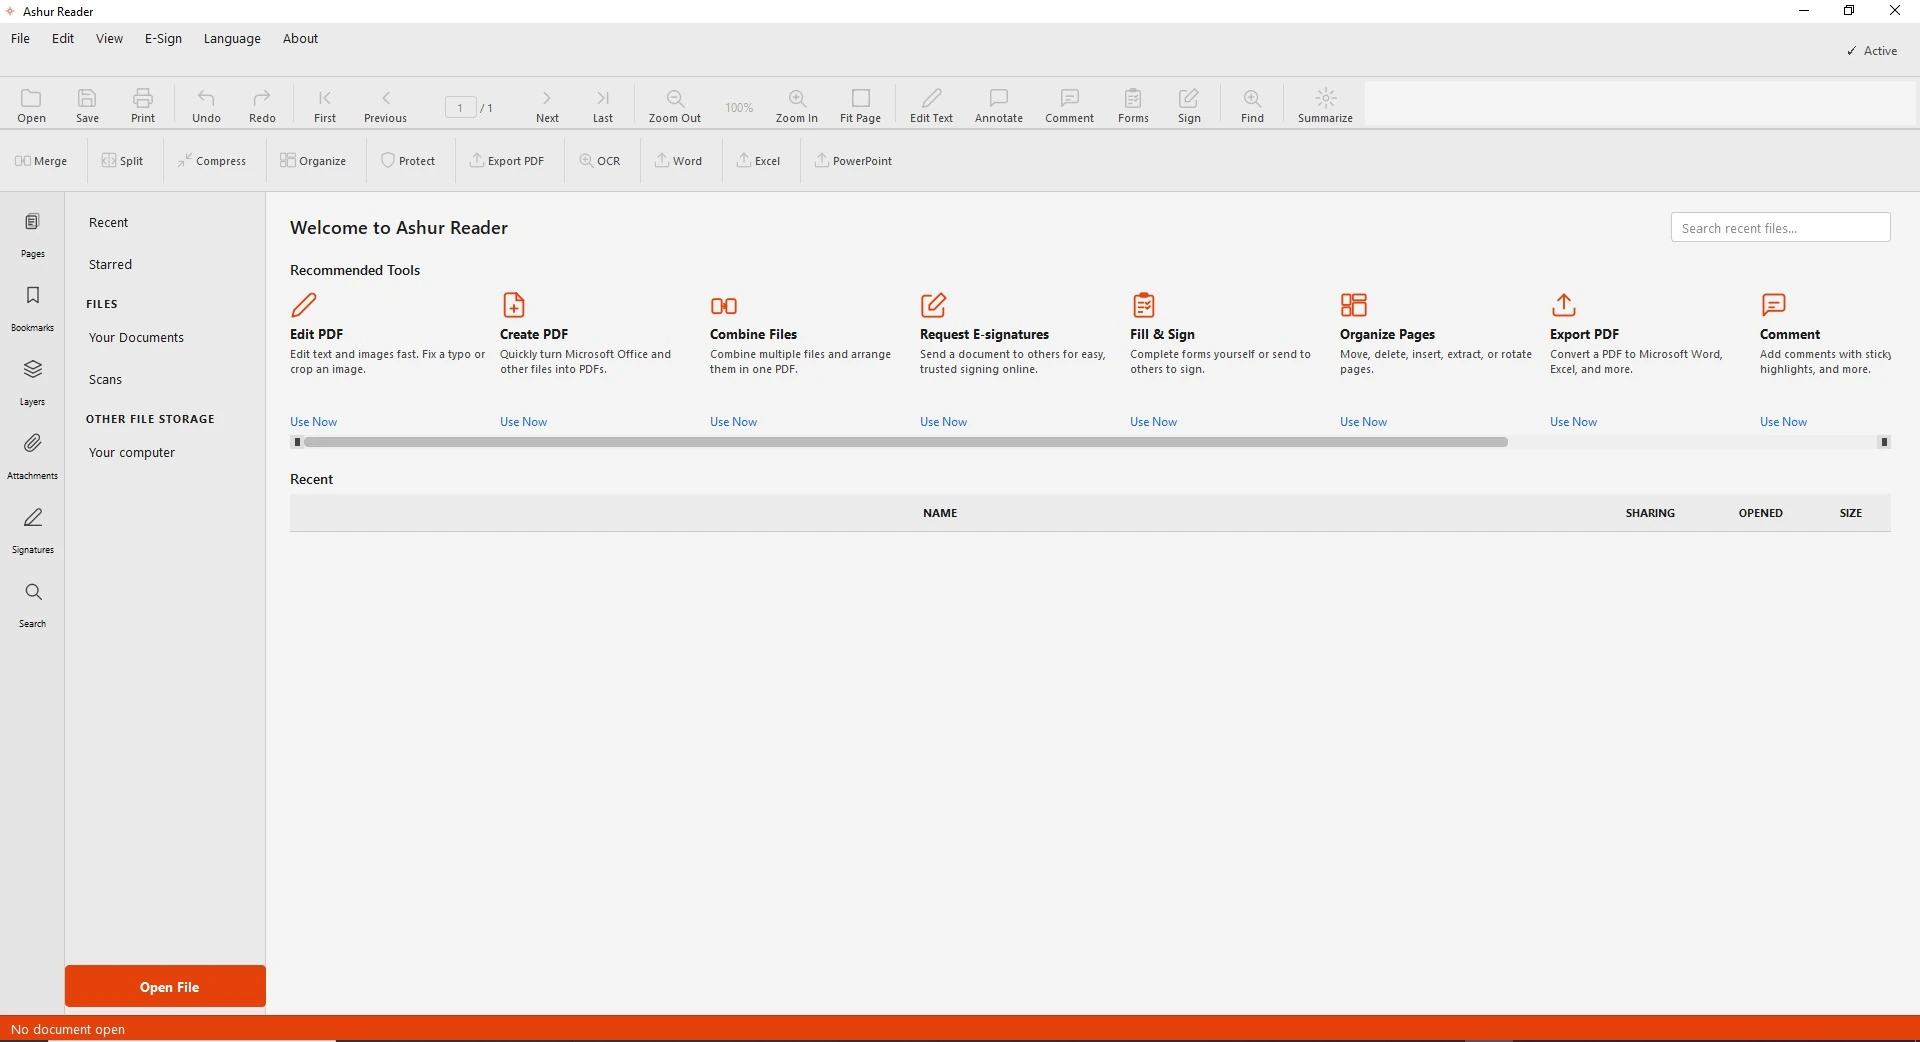1920x1042 pixels.
Task: Open the View menu
Action: [109, 39]
